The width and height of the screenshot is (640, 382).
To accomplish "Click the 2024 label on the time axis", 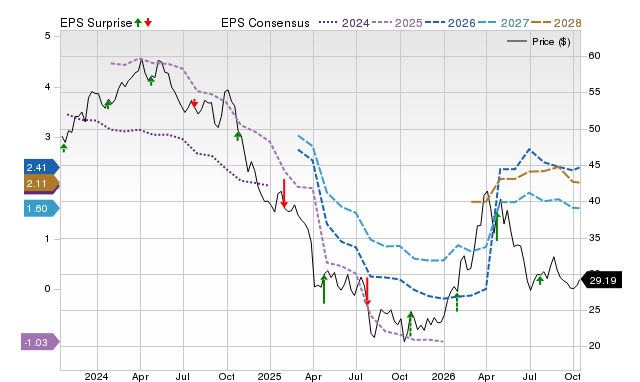I will pyautogui.click(x=97, y=376).
